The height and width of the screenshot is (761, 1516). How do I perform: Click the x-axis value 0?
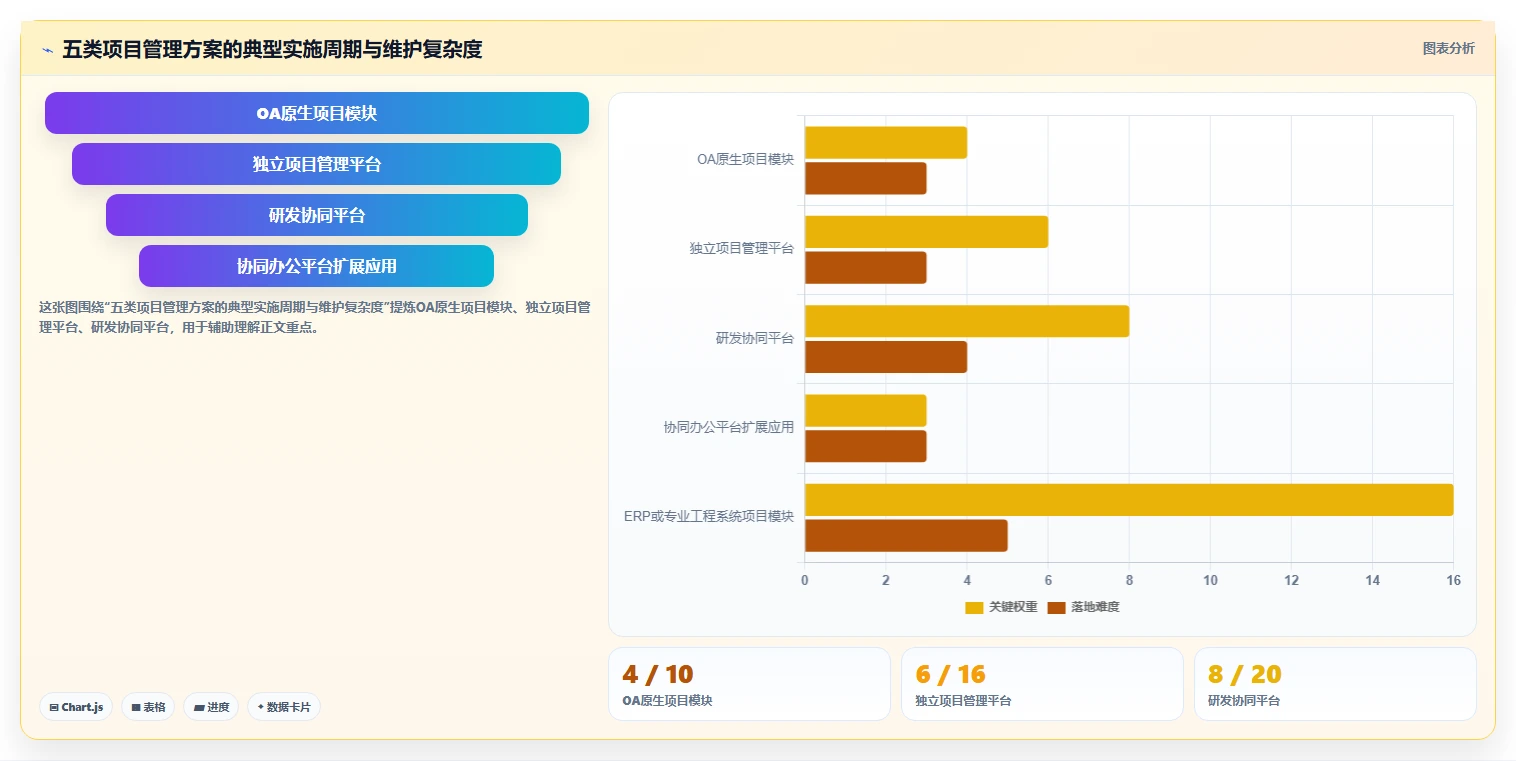[x=805, y=580]
